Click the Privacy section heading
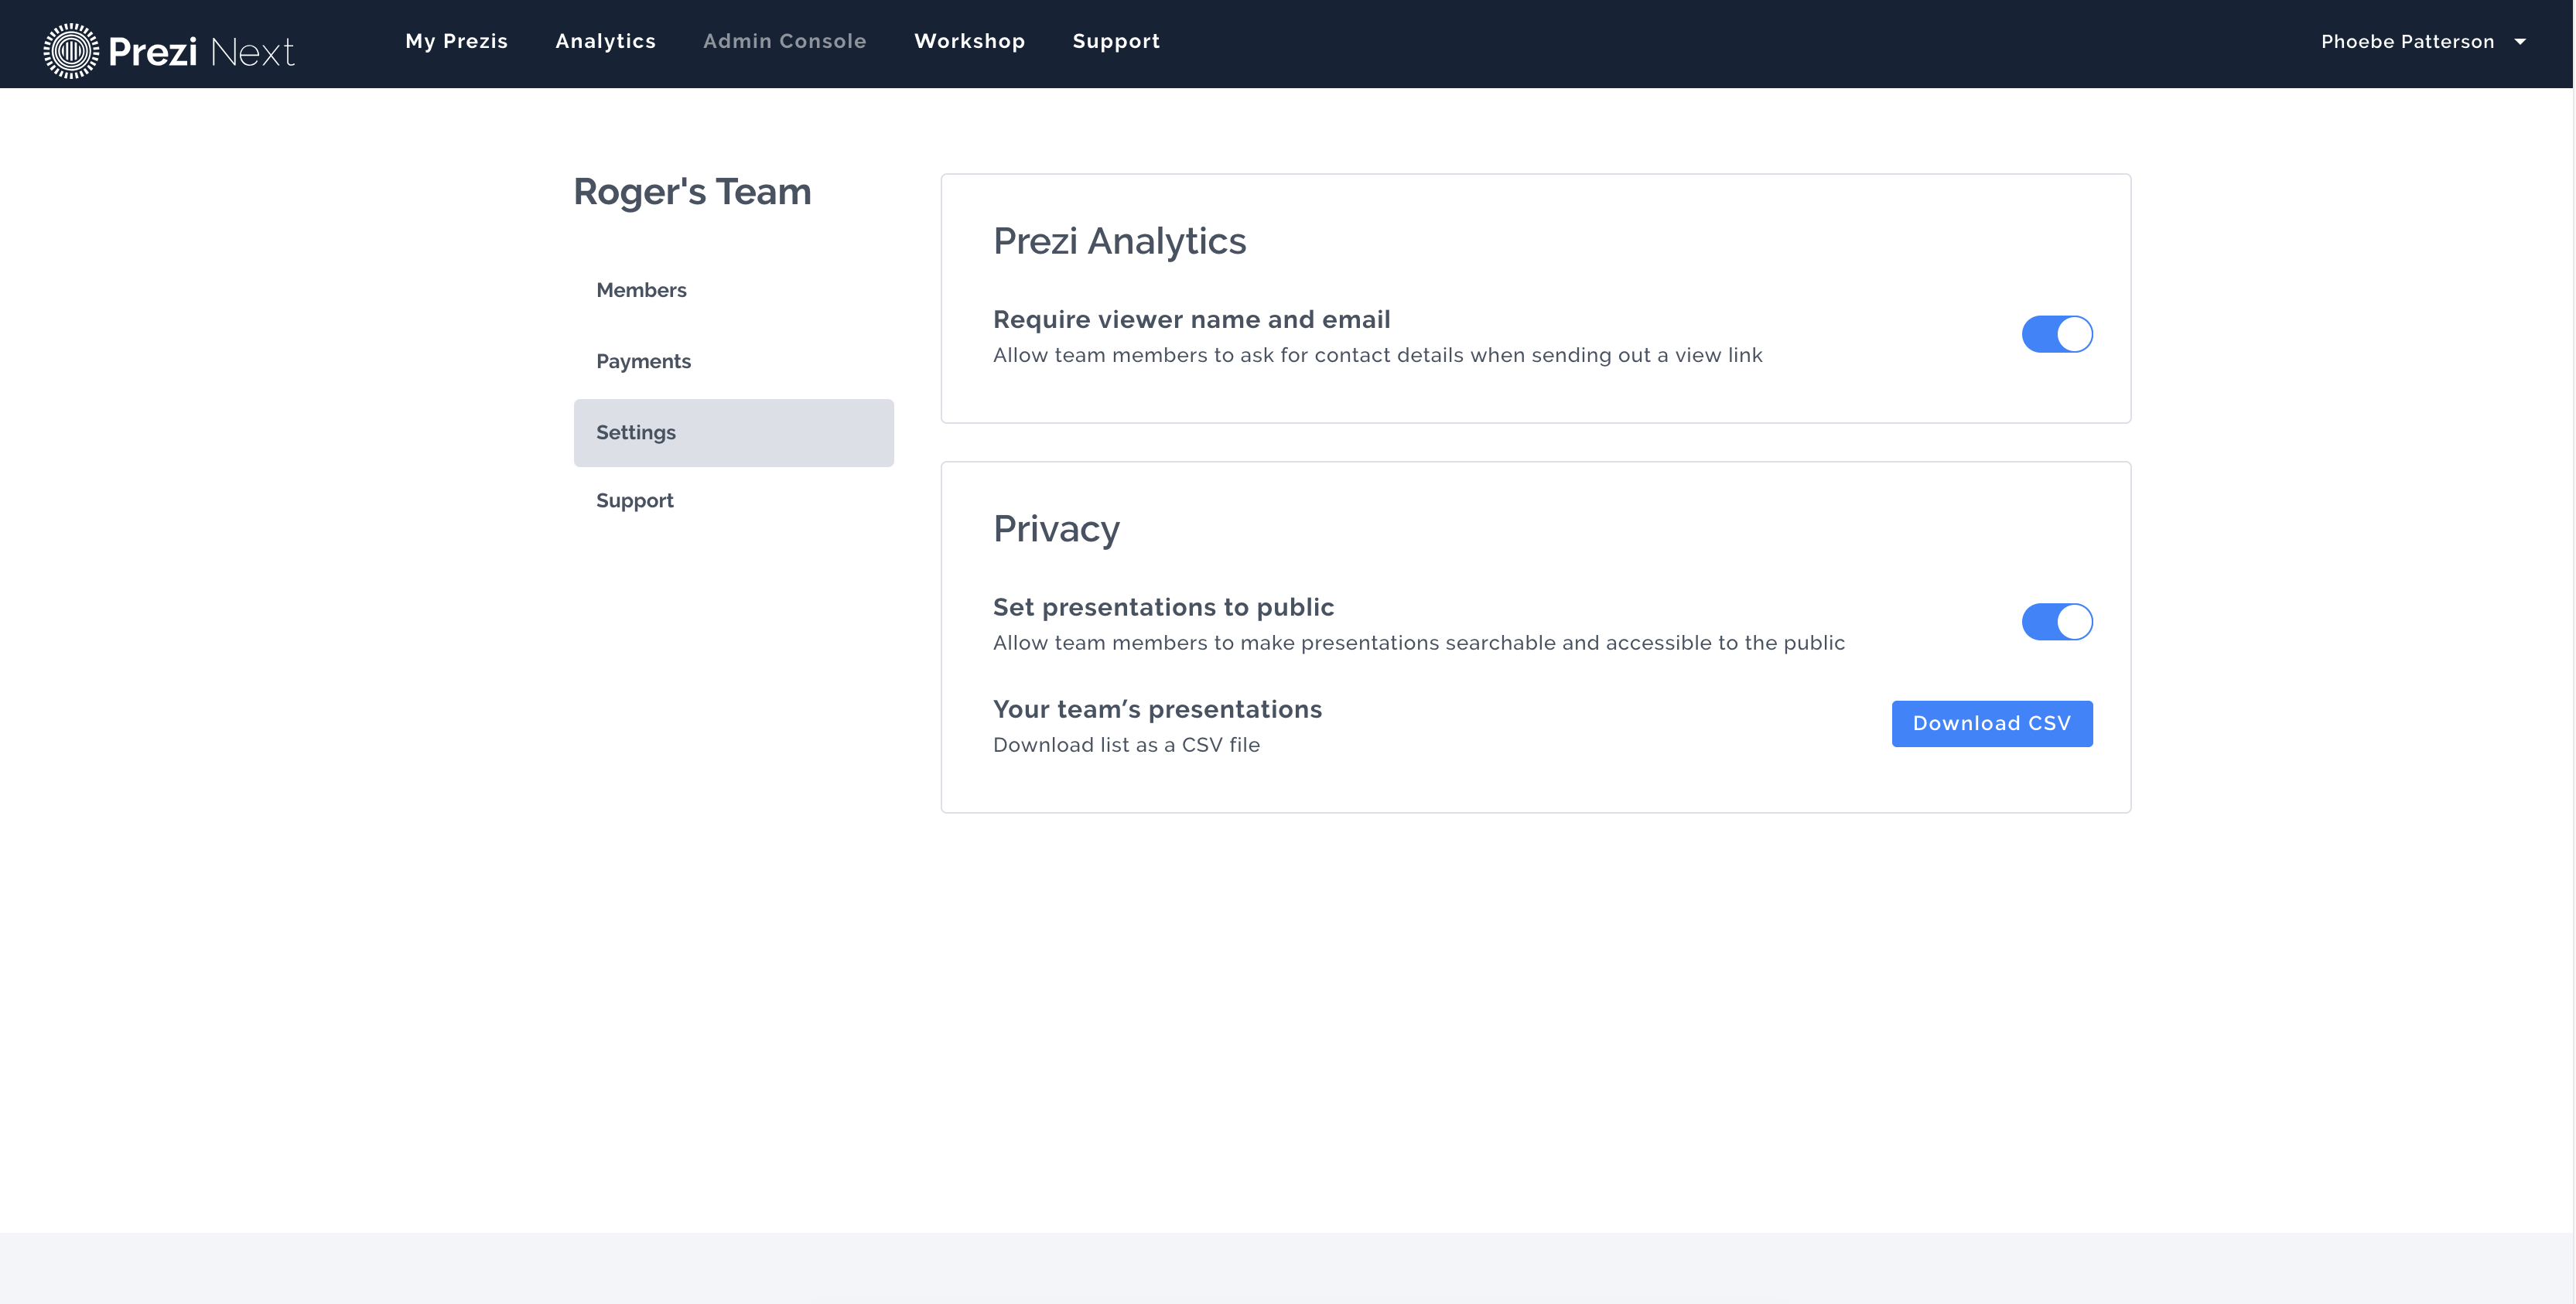 coord(1056,529)
